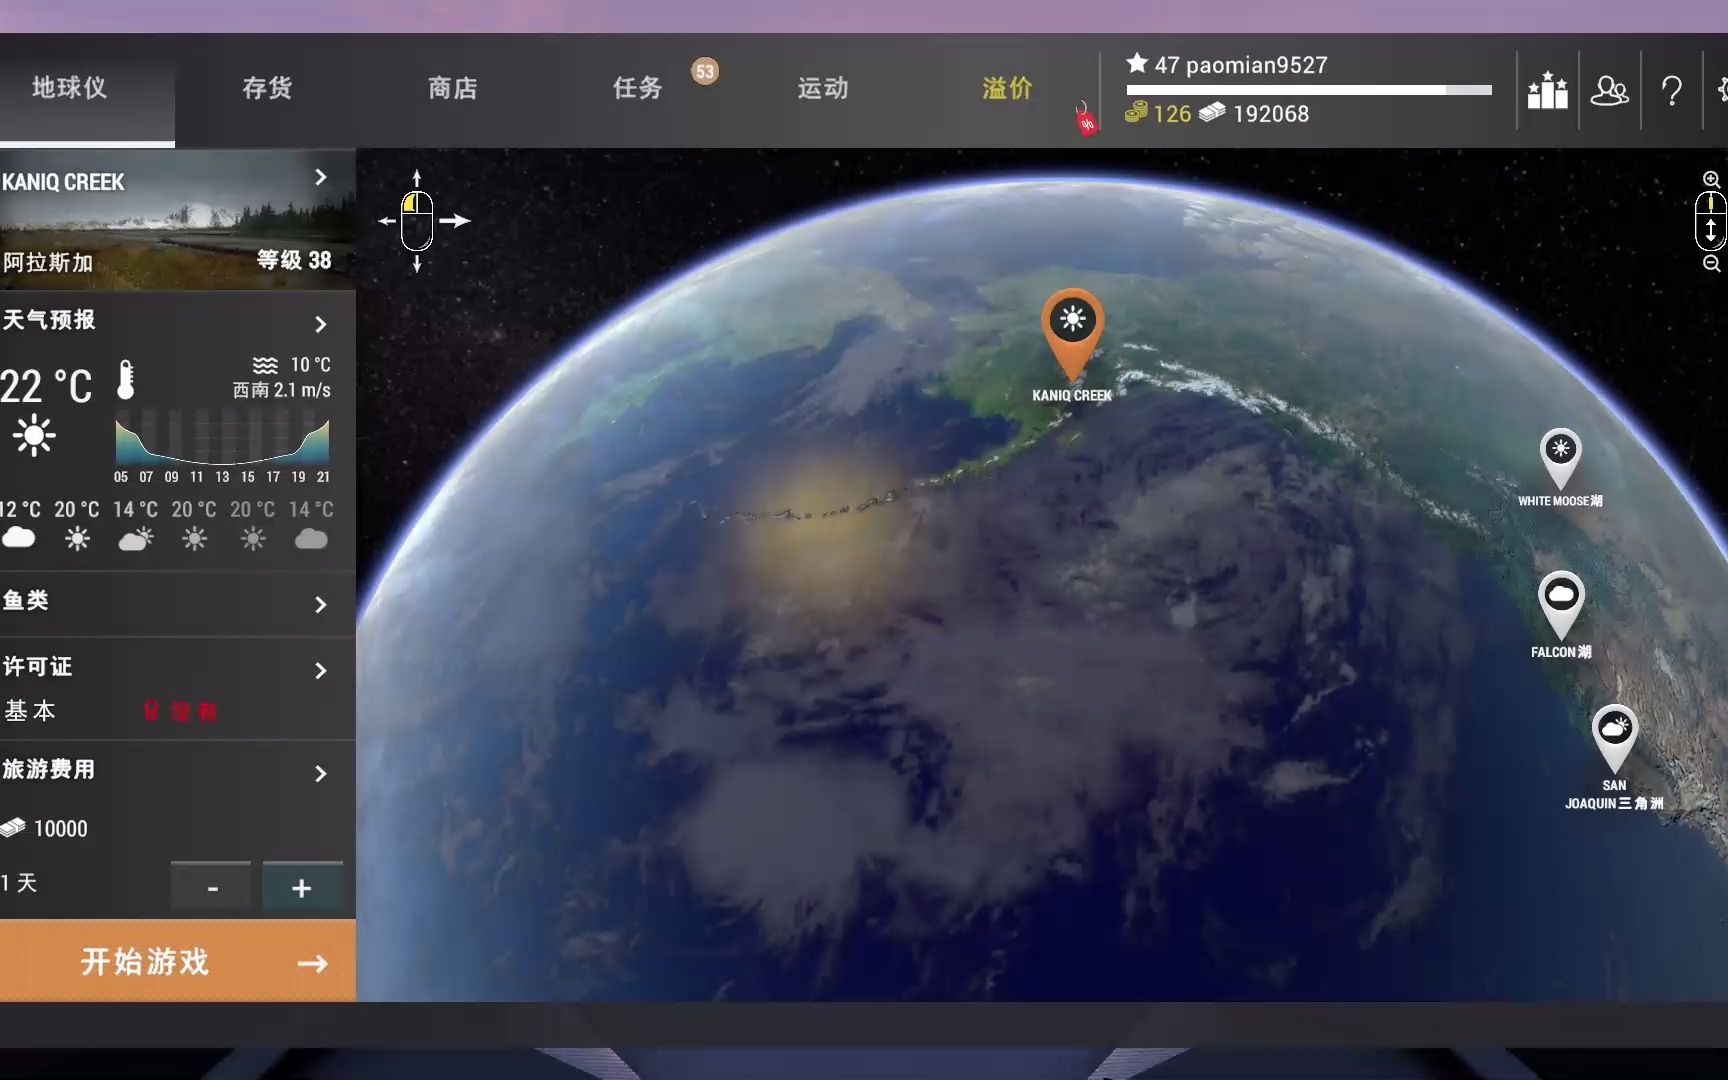1728x1080 pixels.
Task: Click the experience progress bar
Action: 1308,90
